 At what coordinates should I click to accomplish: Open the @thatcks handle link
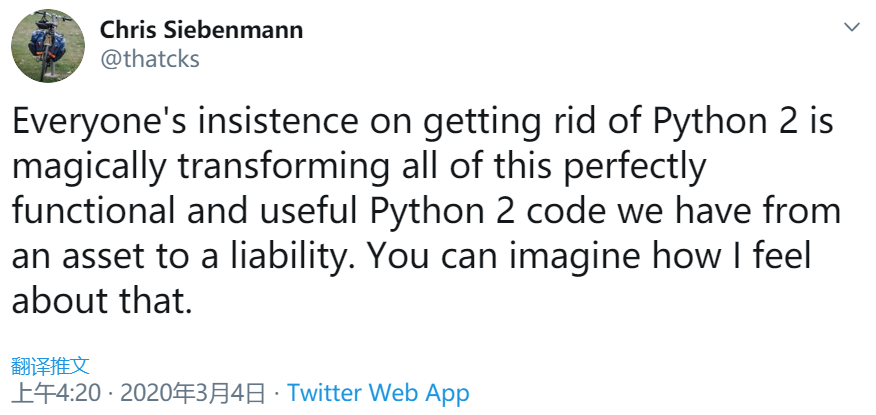coord(150,59)
